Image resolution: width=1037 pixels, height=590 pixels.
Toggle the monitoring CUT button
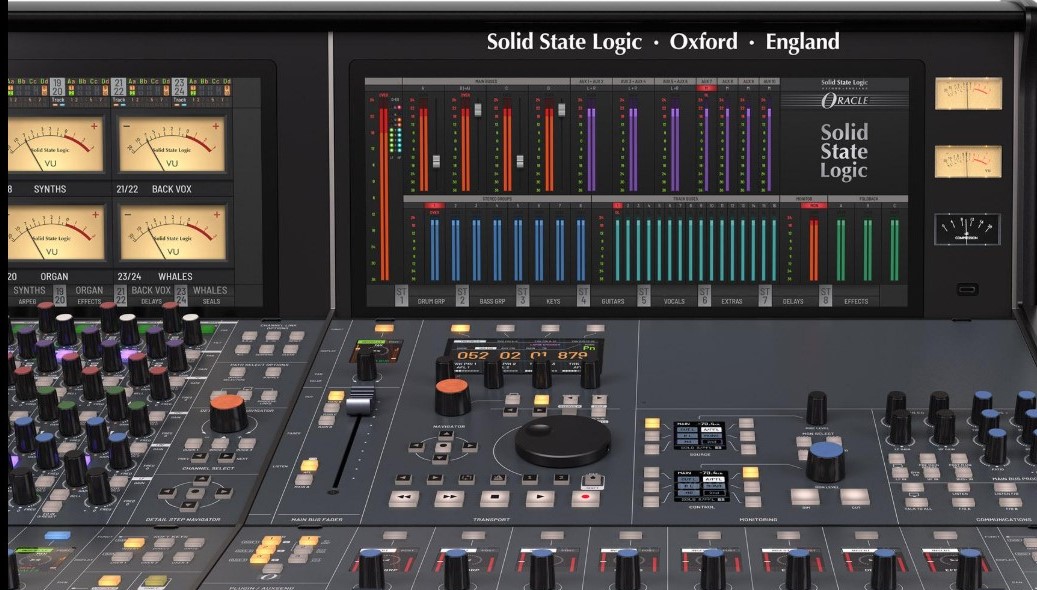click(x=854, y=497)
